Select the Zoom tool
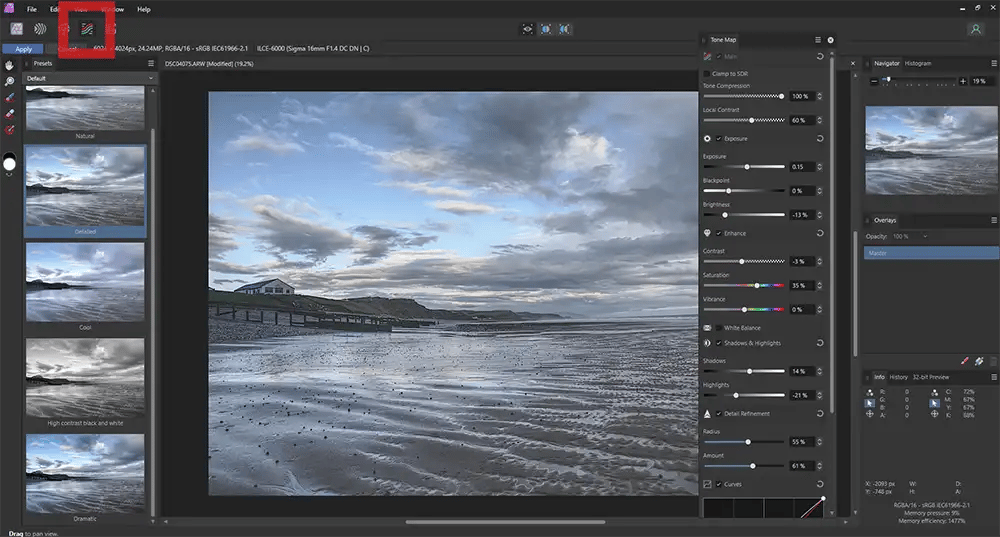This screenshot has width=1000, height=537. (10, 82)
